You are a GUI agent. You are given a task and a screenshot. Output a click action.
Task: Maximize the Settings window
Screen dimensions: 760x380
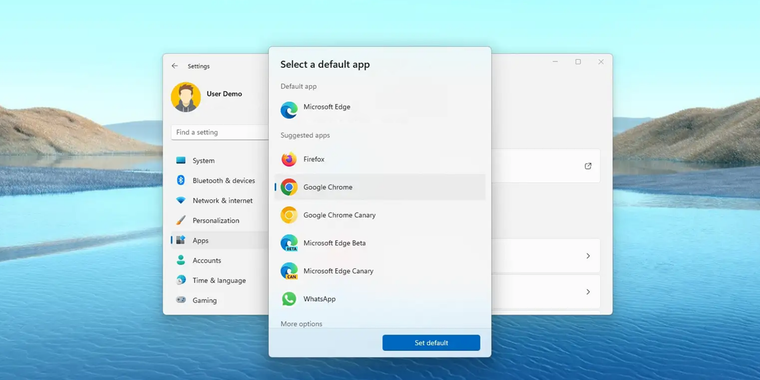pos(578,62)
